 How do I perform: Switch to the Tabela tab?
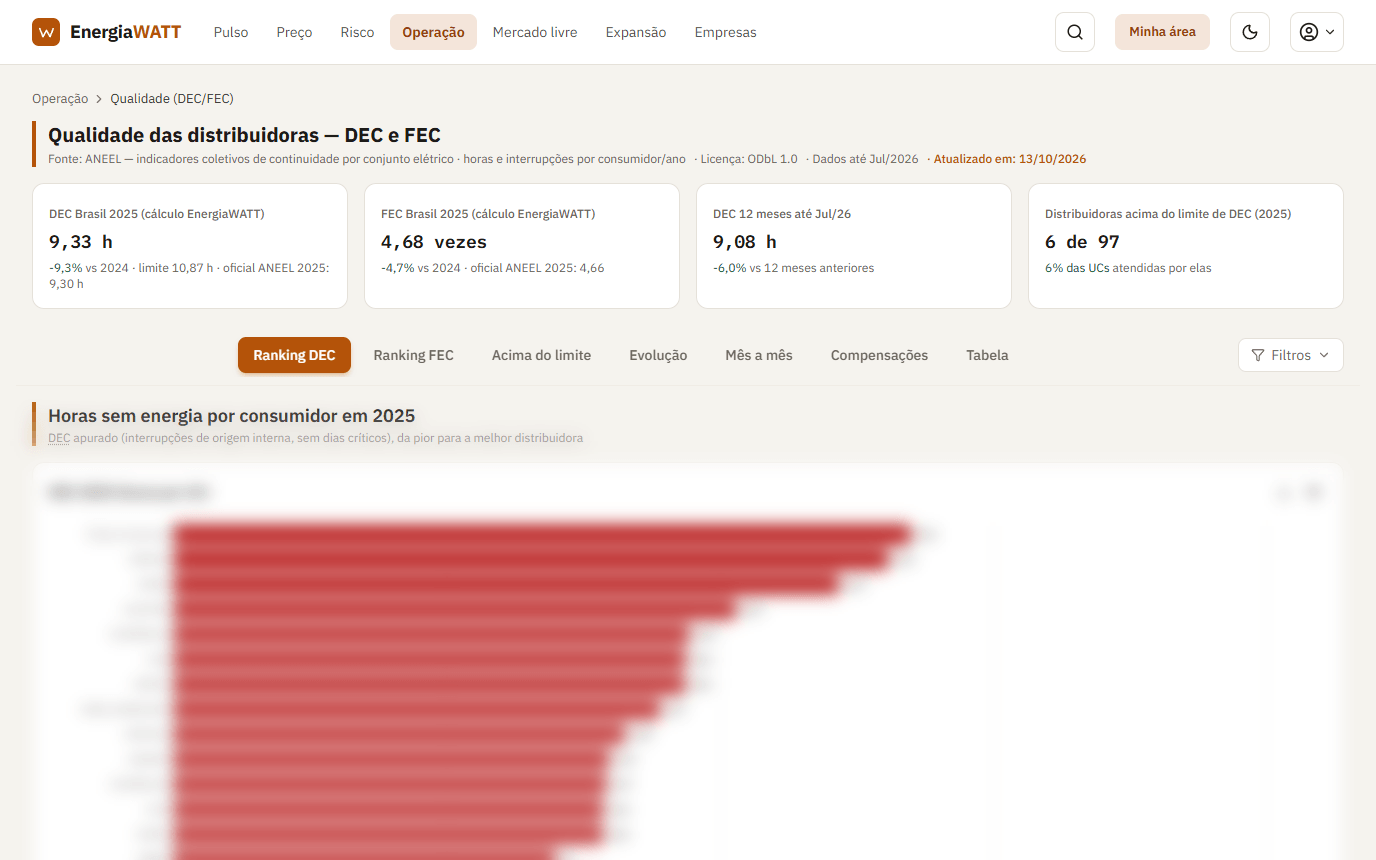click(x=987, y=355)
